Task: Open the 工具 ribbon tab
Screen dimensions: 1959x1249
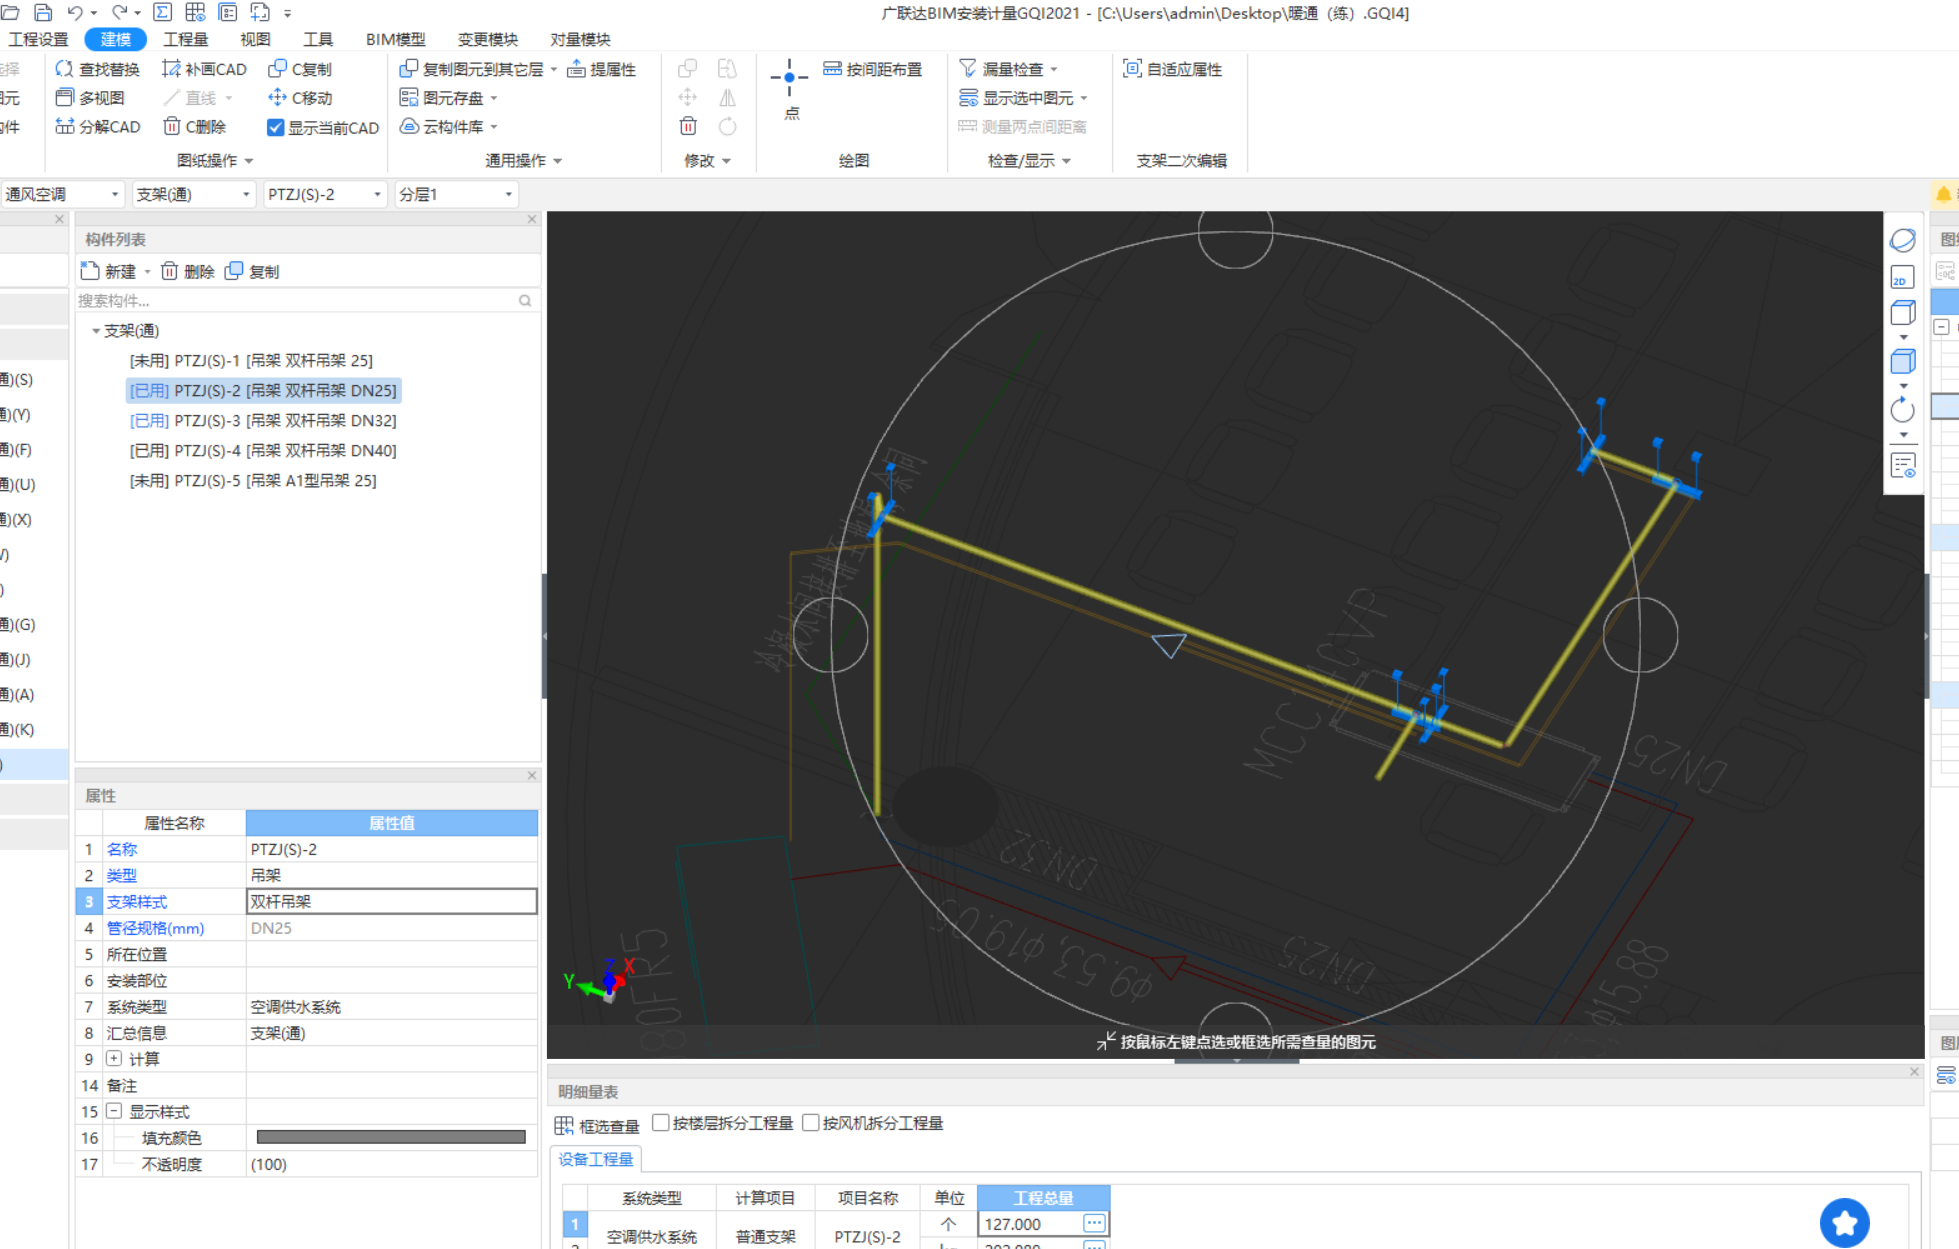Action: pyautogui.click(x=318, y=39)
